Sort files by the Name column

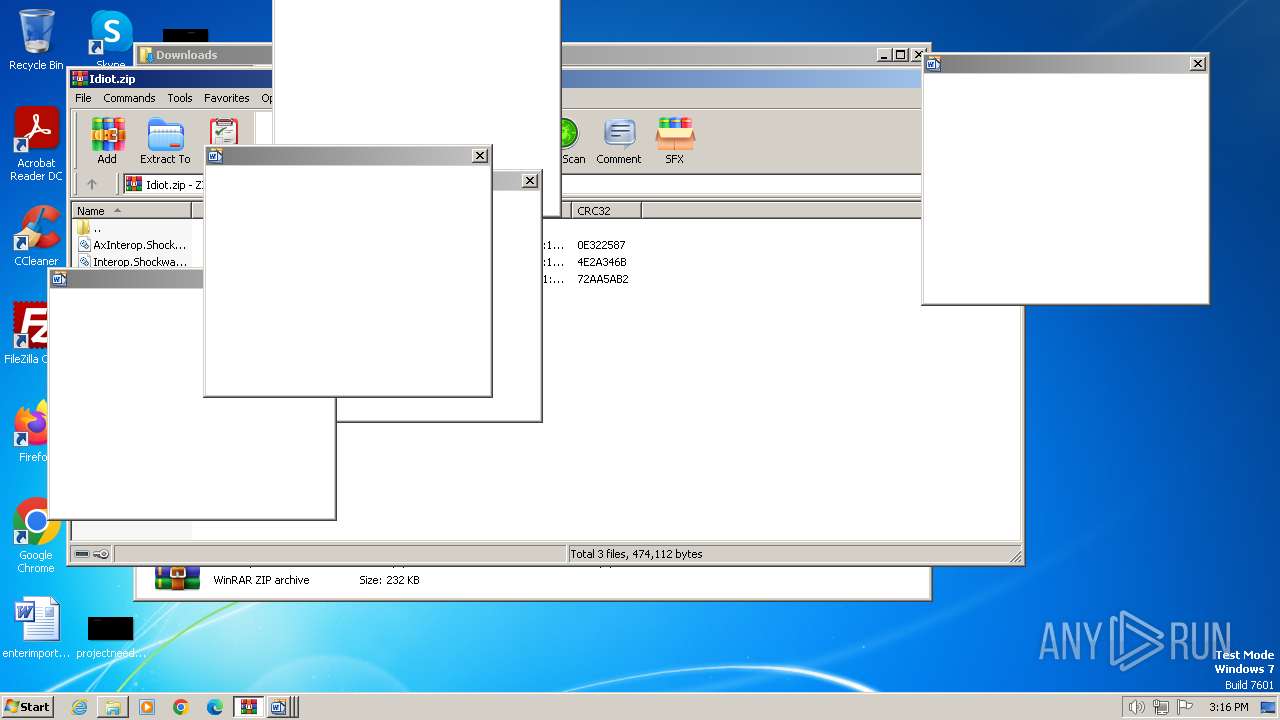(131, 211)
